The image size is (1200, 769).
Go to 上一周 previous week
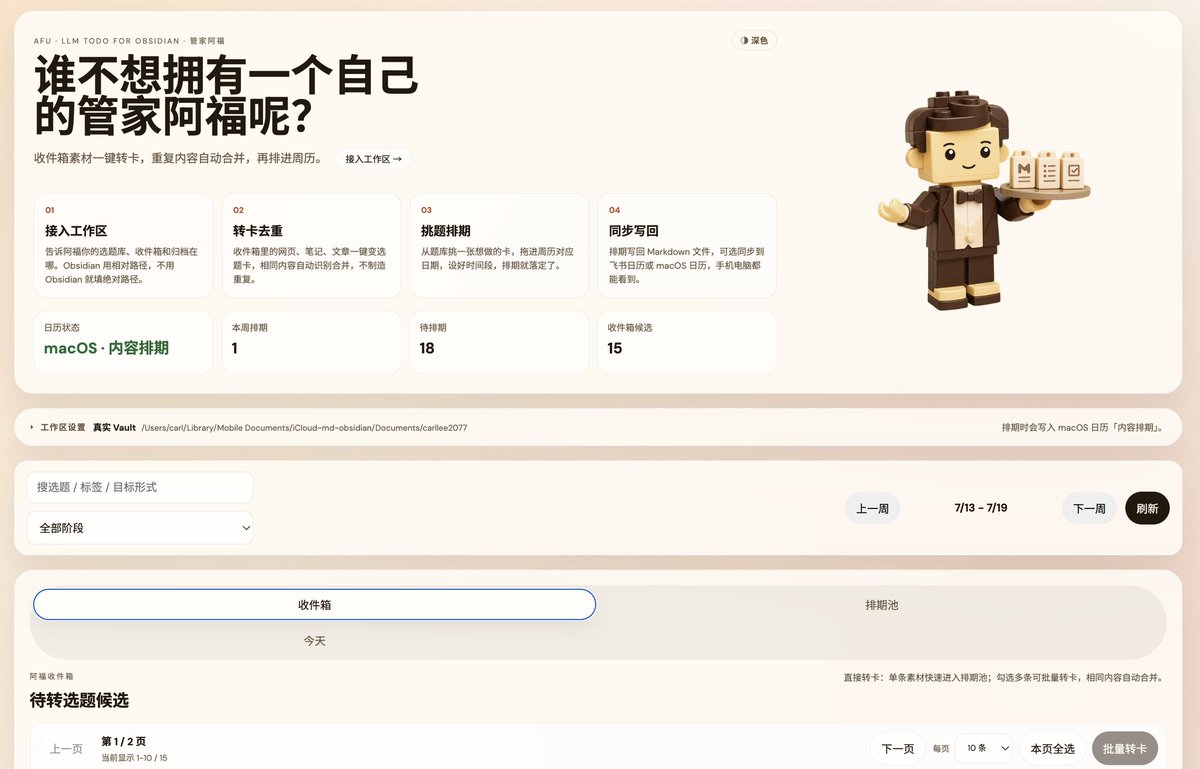pos(873,508)
